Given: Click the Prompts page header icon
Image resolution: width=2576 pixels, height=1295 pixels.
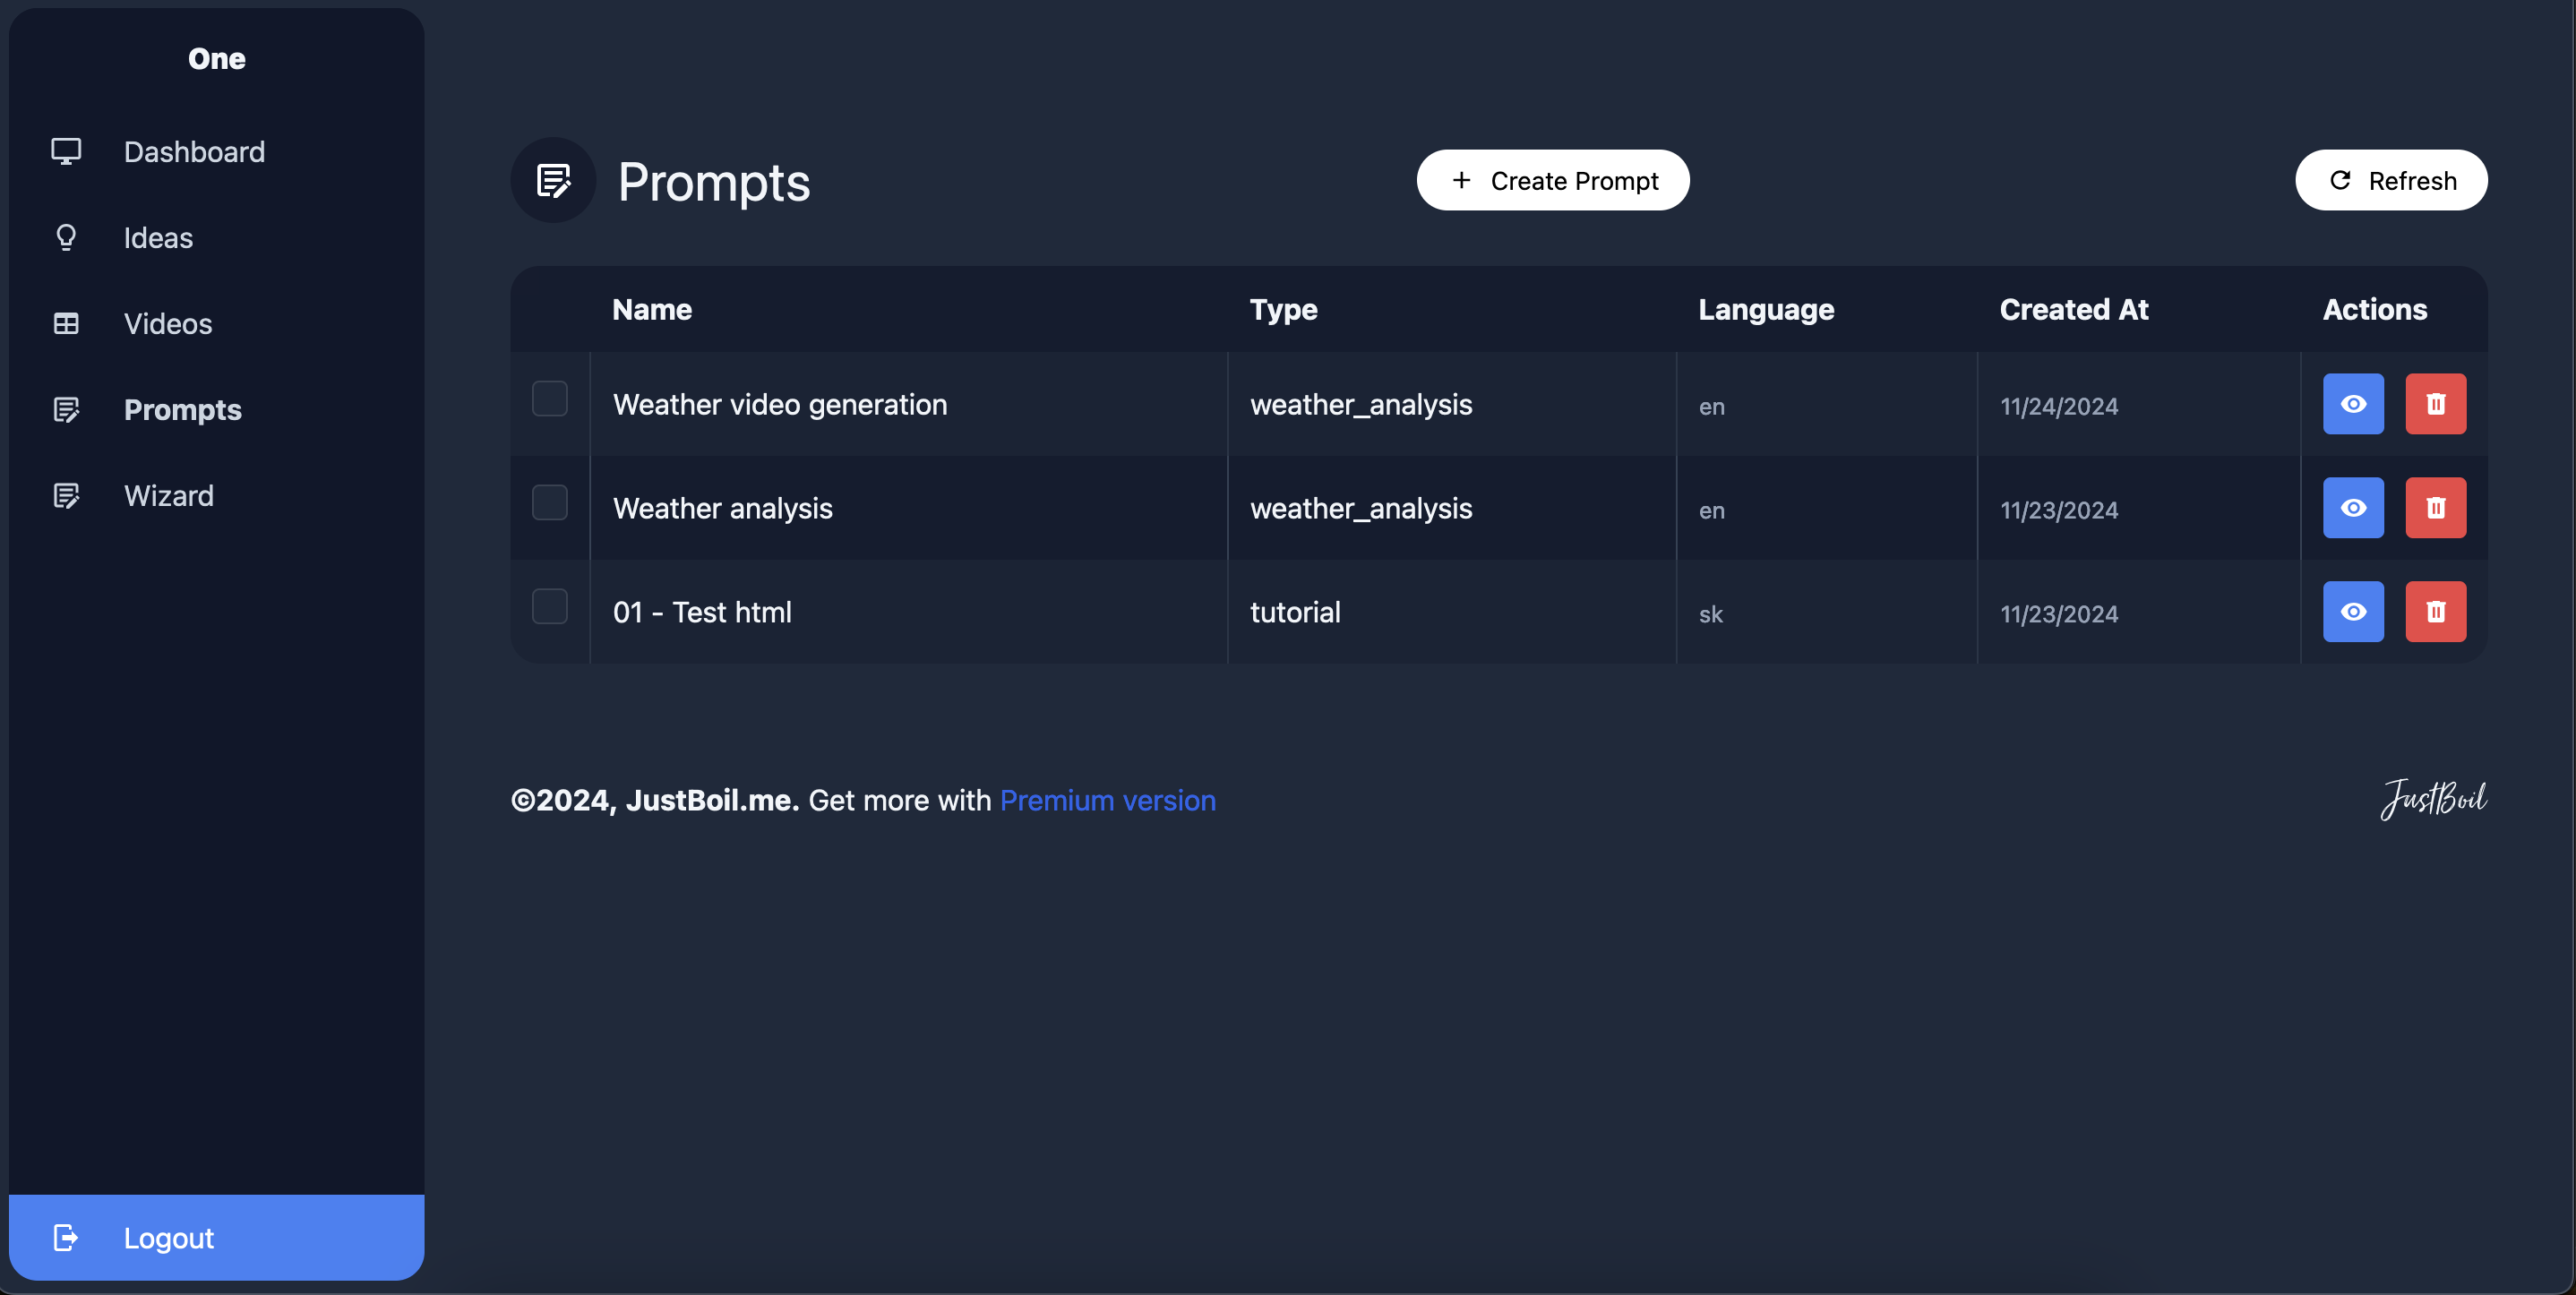Looking at the screenshot, I should point(553,181).
